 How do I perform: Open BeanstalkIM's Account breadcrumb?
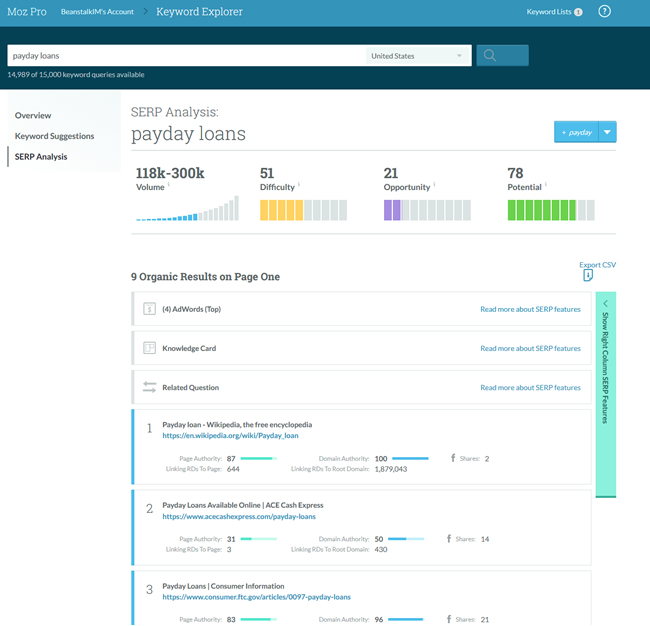[x=97, y=12]
